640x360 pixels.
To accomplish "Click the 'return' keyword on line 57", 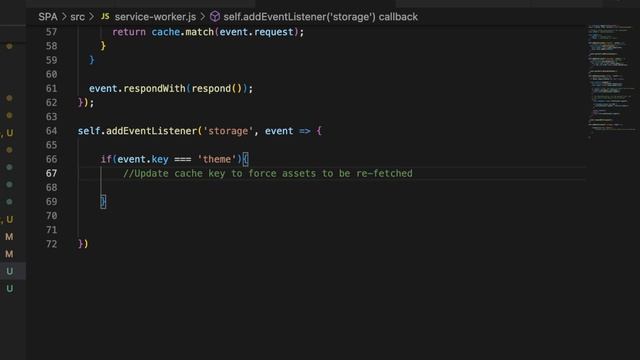I will pyautogui.click(x=129, y=32).
